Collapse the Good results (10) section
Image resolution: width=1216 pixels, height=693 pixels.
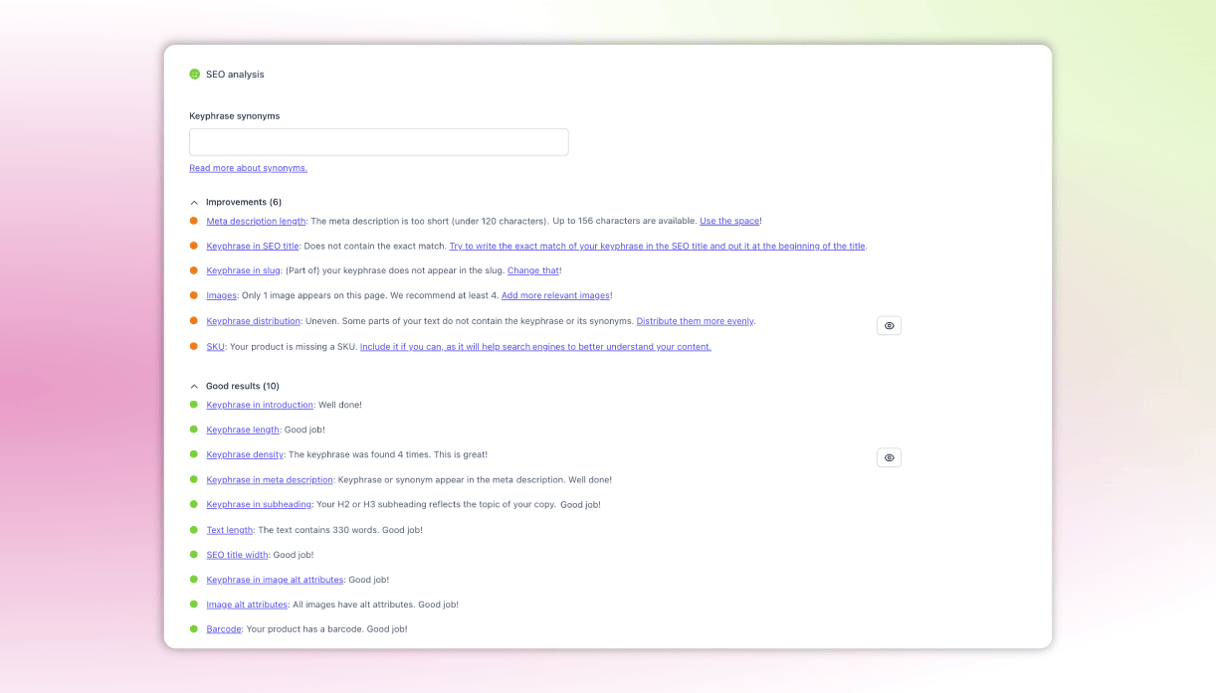pyautogui.click(x=194, y=386)
